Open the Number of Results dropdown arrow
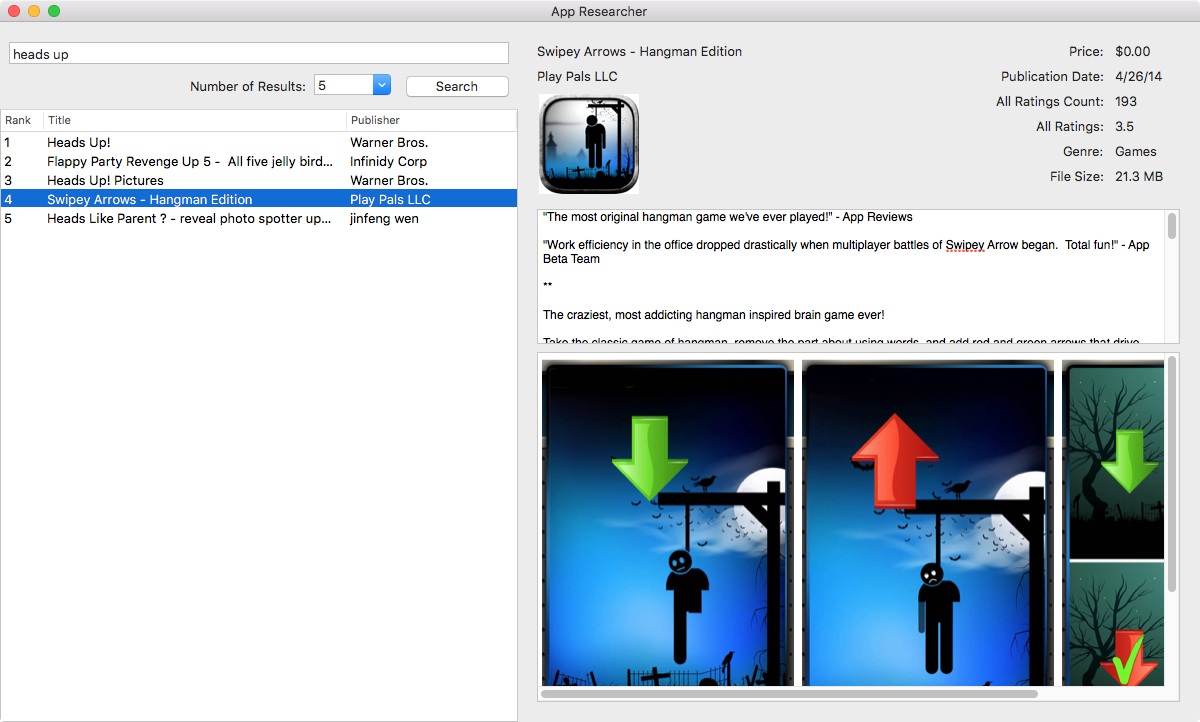This screenshot has height=722, width=1200. click(x=381, y=86)
